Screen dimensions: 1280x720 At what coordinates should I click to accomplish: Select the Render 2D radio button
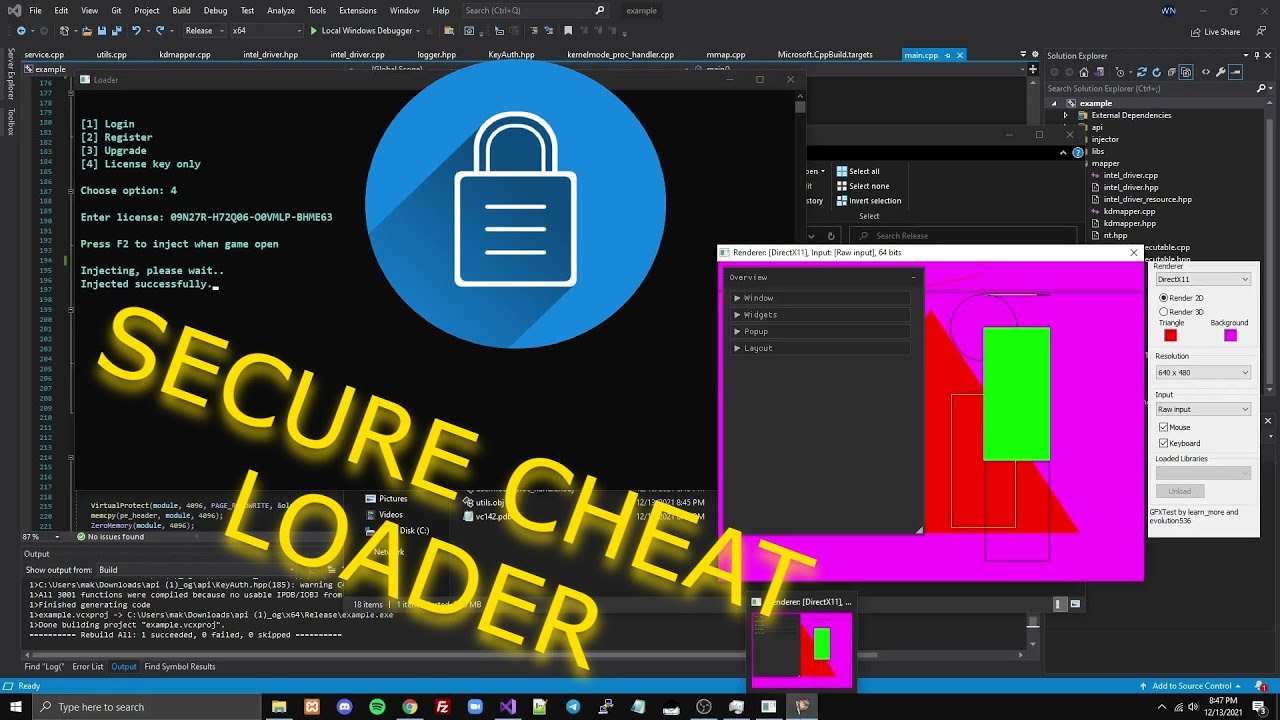coord(1163,298)
